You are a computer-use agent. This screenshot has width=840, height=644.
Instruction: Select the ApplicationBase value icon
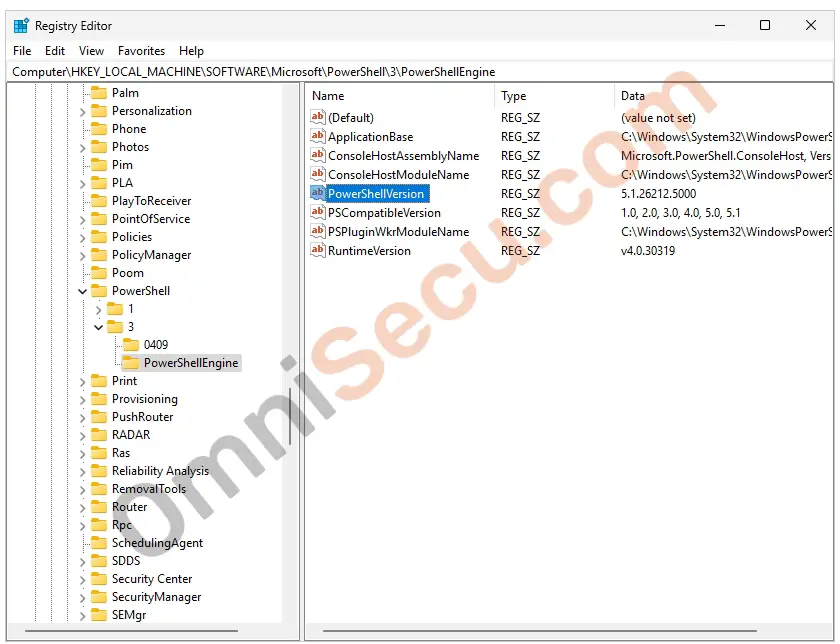(318, 137)
